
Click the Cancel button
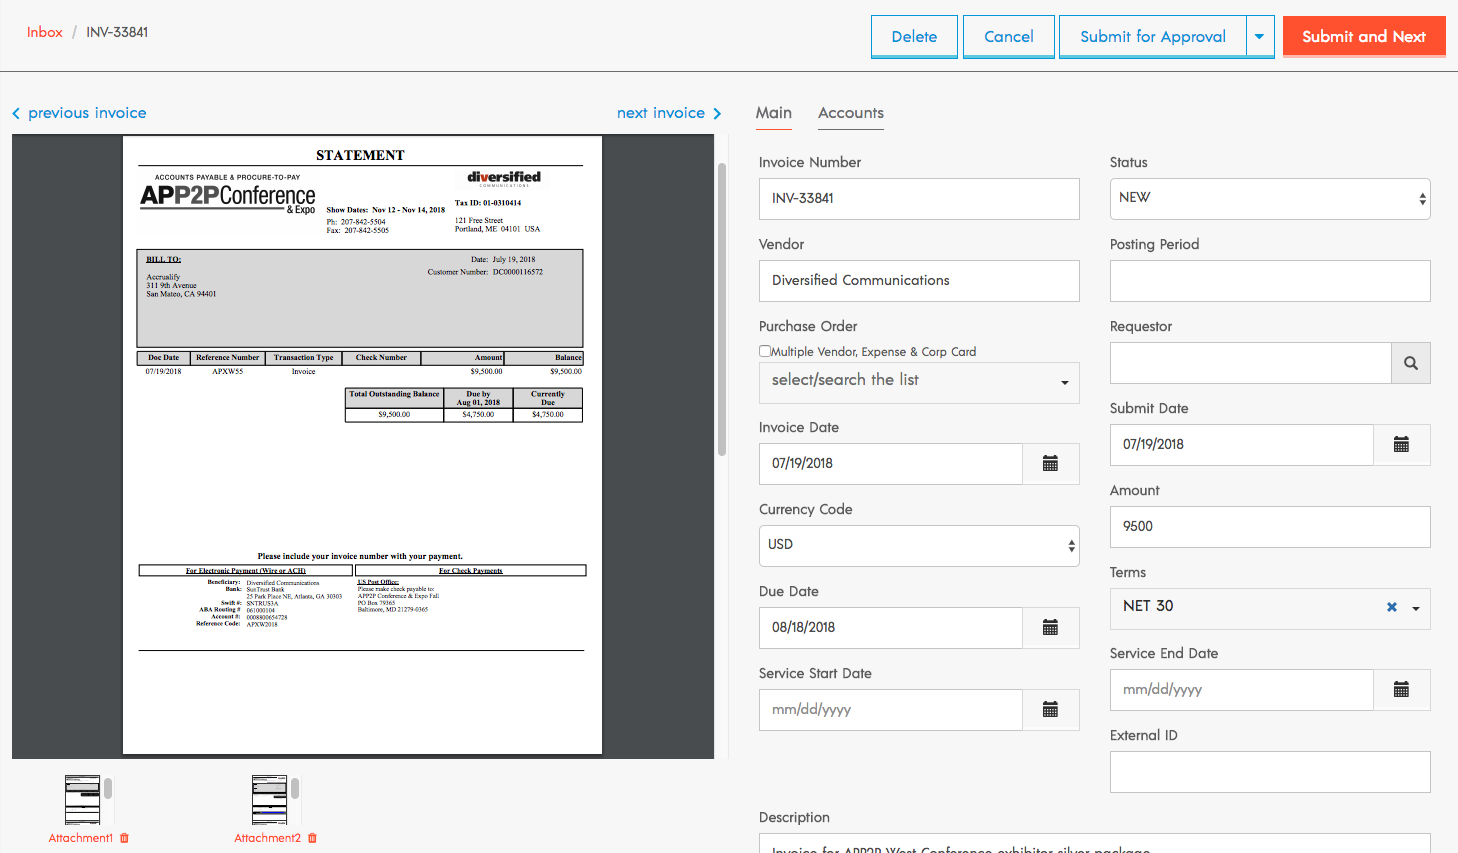(1008, 37)
